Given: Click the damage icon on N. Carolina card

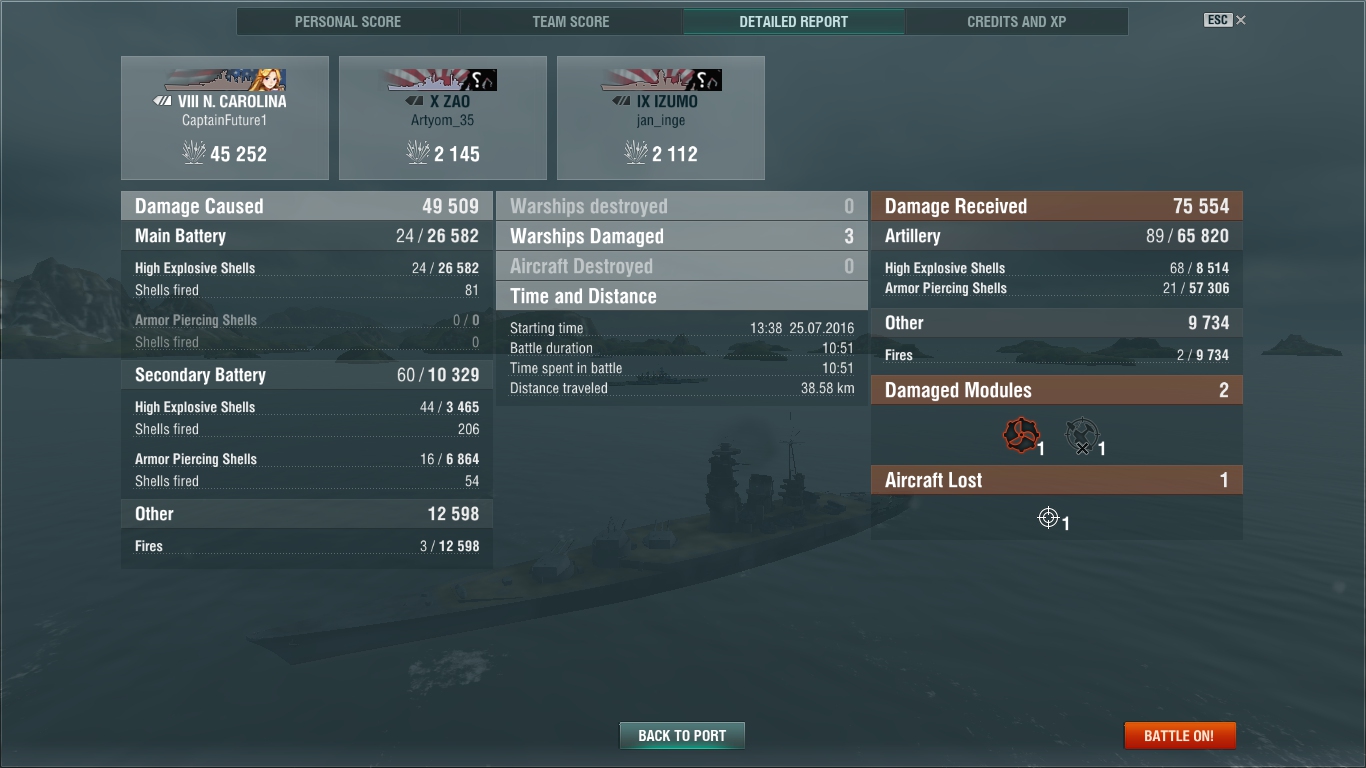Looking at the screenshot, I should coord(194,152).
